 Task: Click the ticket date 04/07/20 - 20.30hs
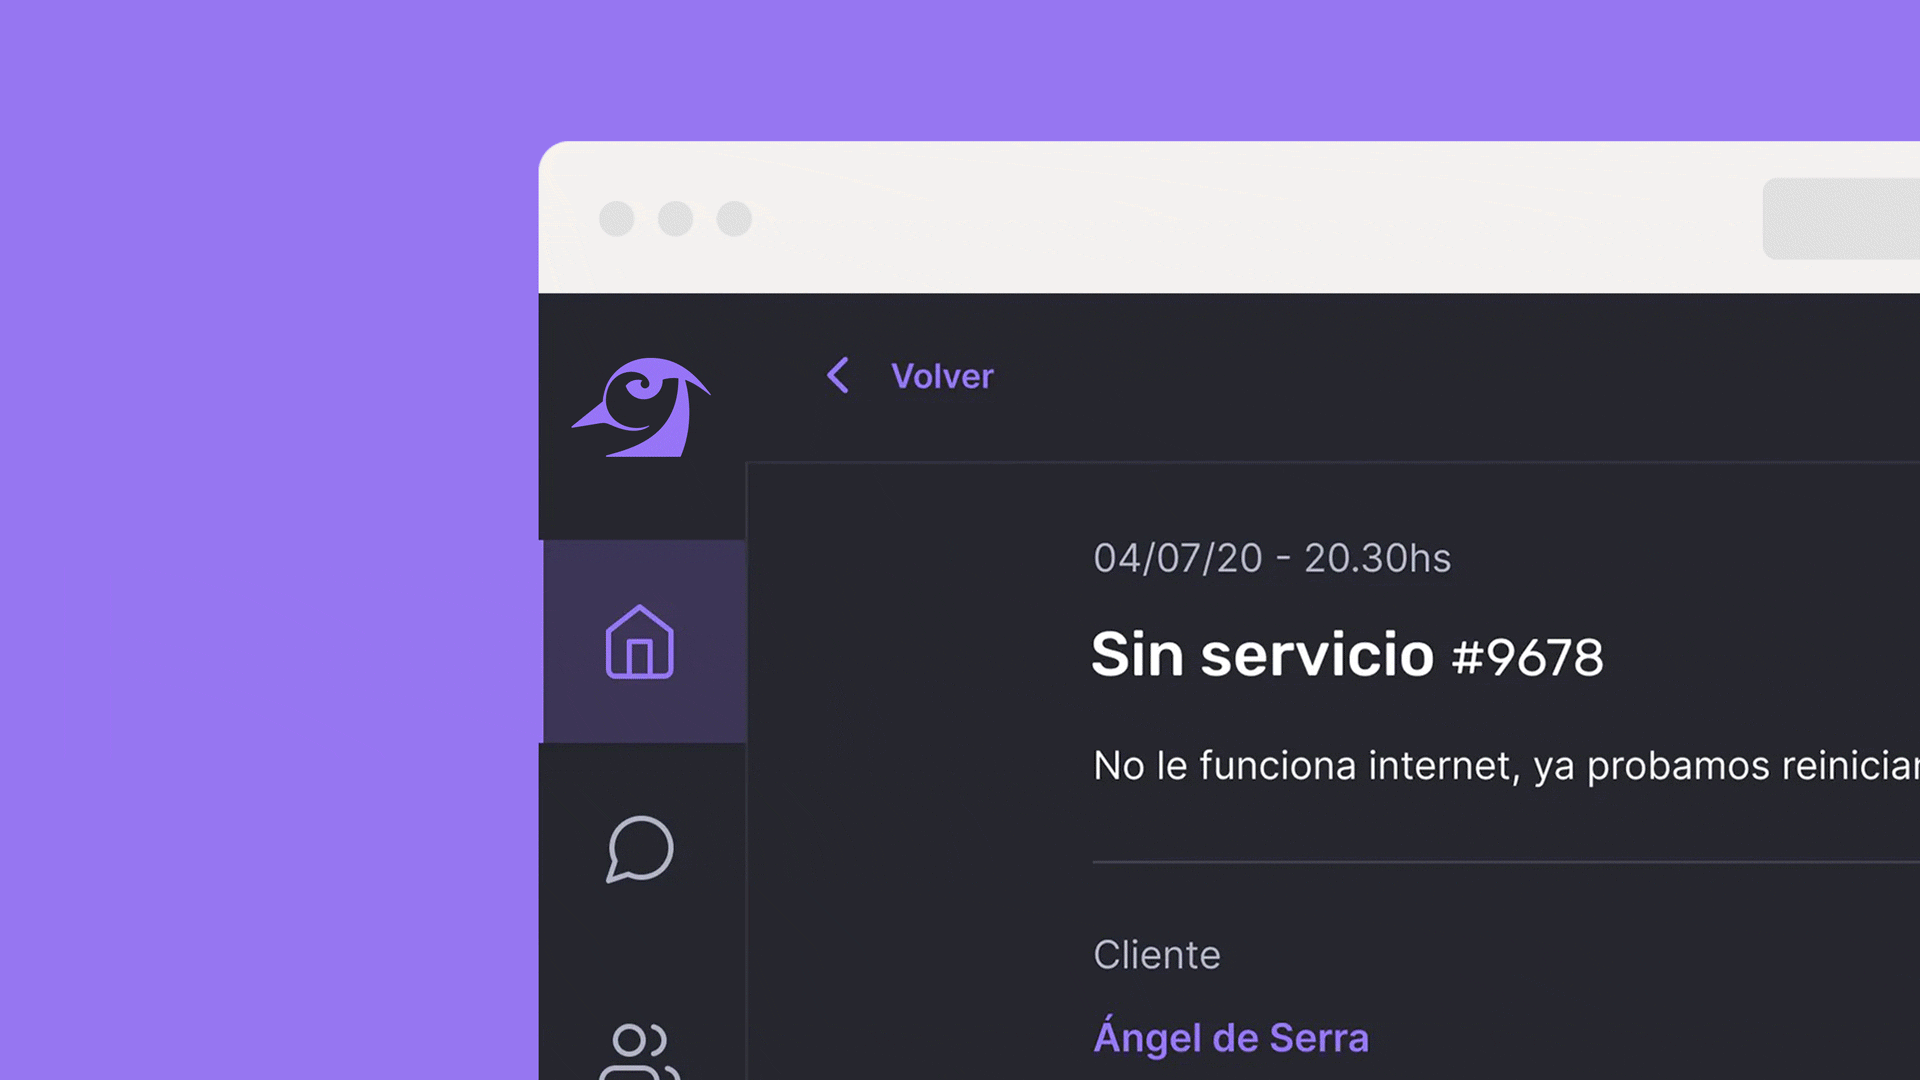1272,558
